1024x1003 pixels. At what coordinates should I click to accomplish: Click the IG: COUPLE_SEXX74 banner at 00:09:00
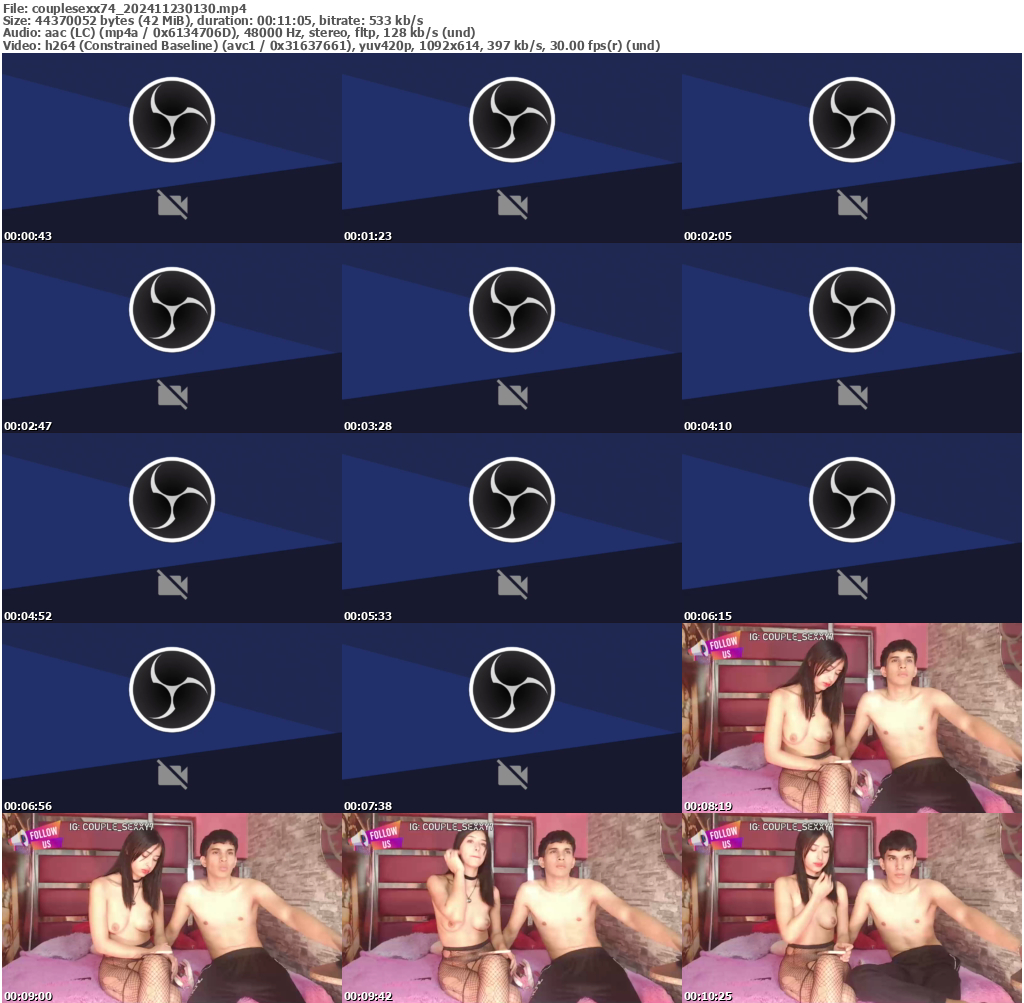point(112,826)
